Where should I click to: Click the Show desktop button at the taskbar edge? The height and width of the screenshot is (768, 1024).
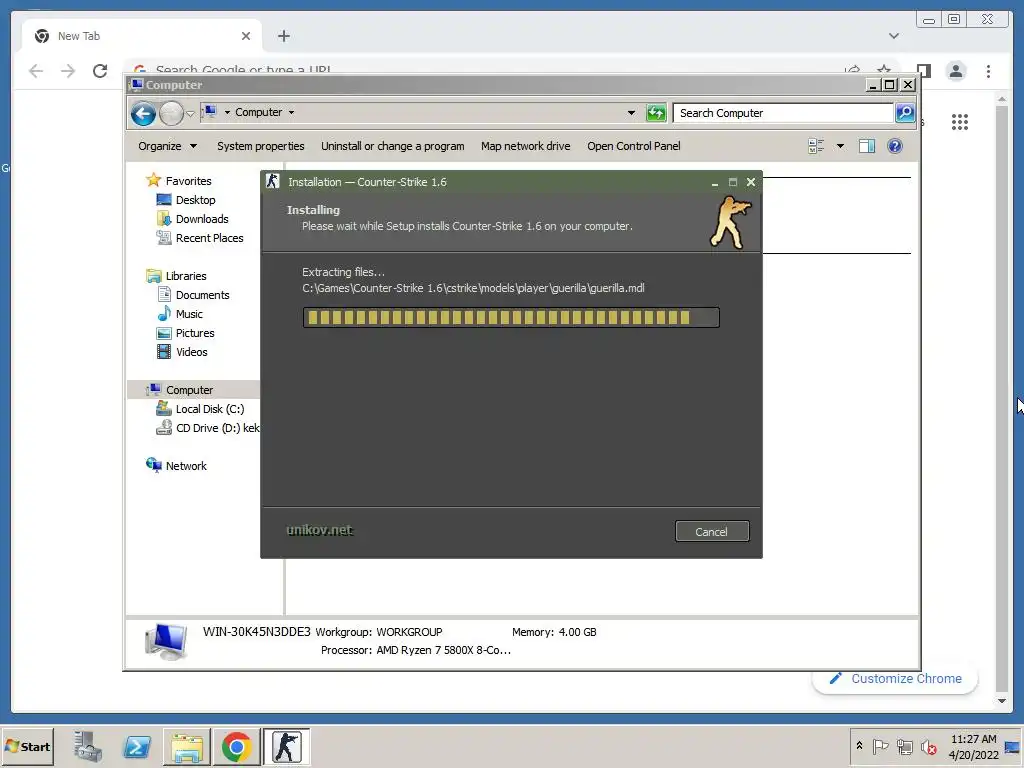1013,746
